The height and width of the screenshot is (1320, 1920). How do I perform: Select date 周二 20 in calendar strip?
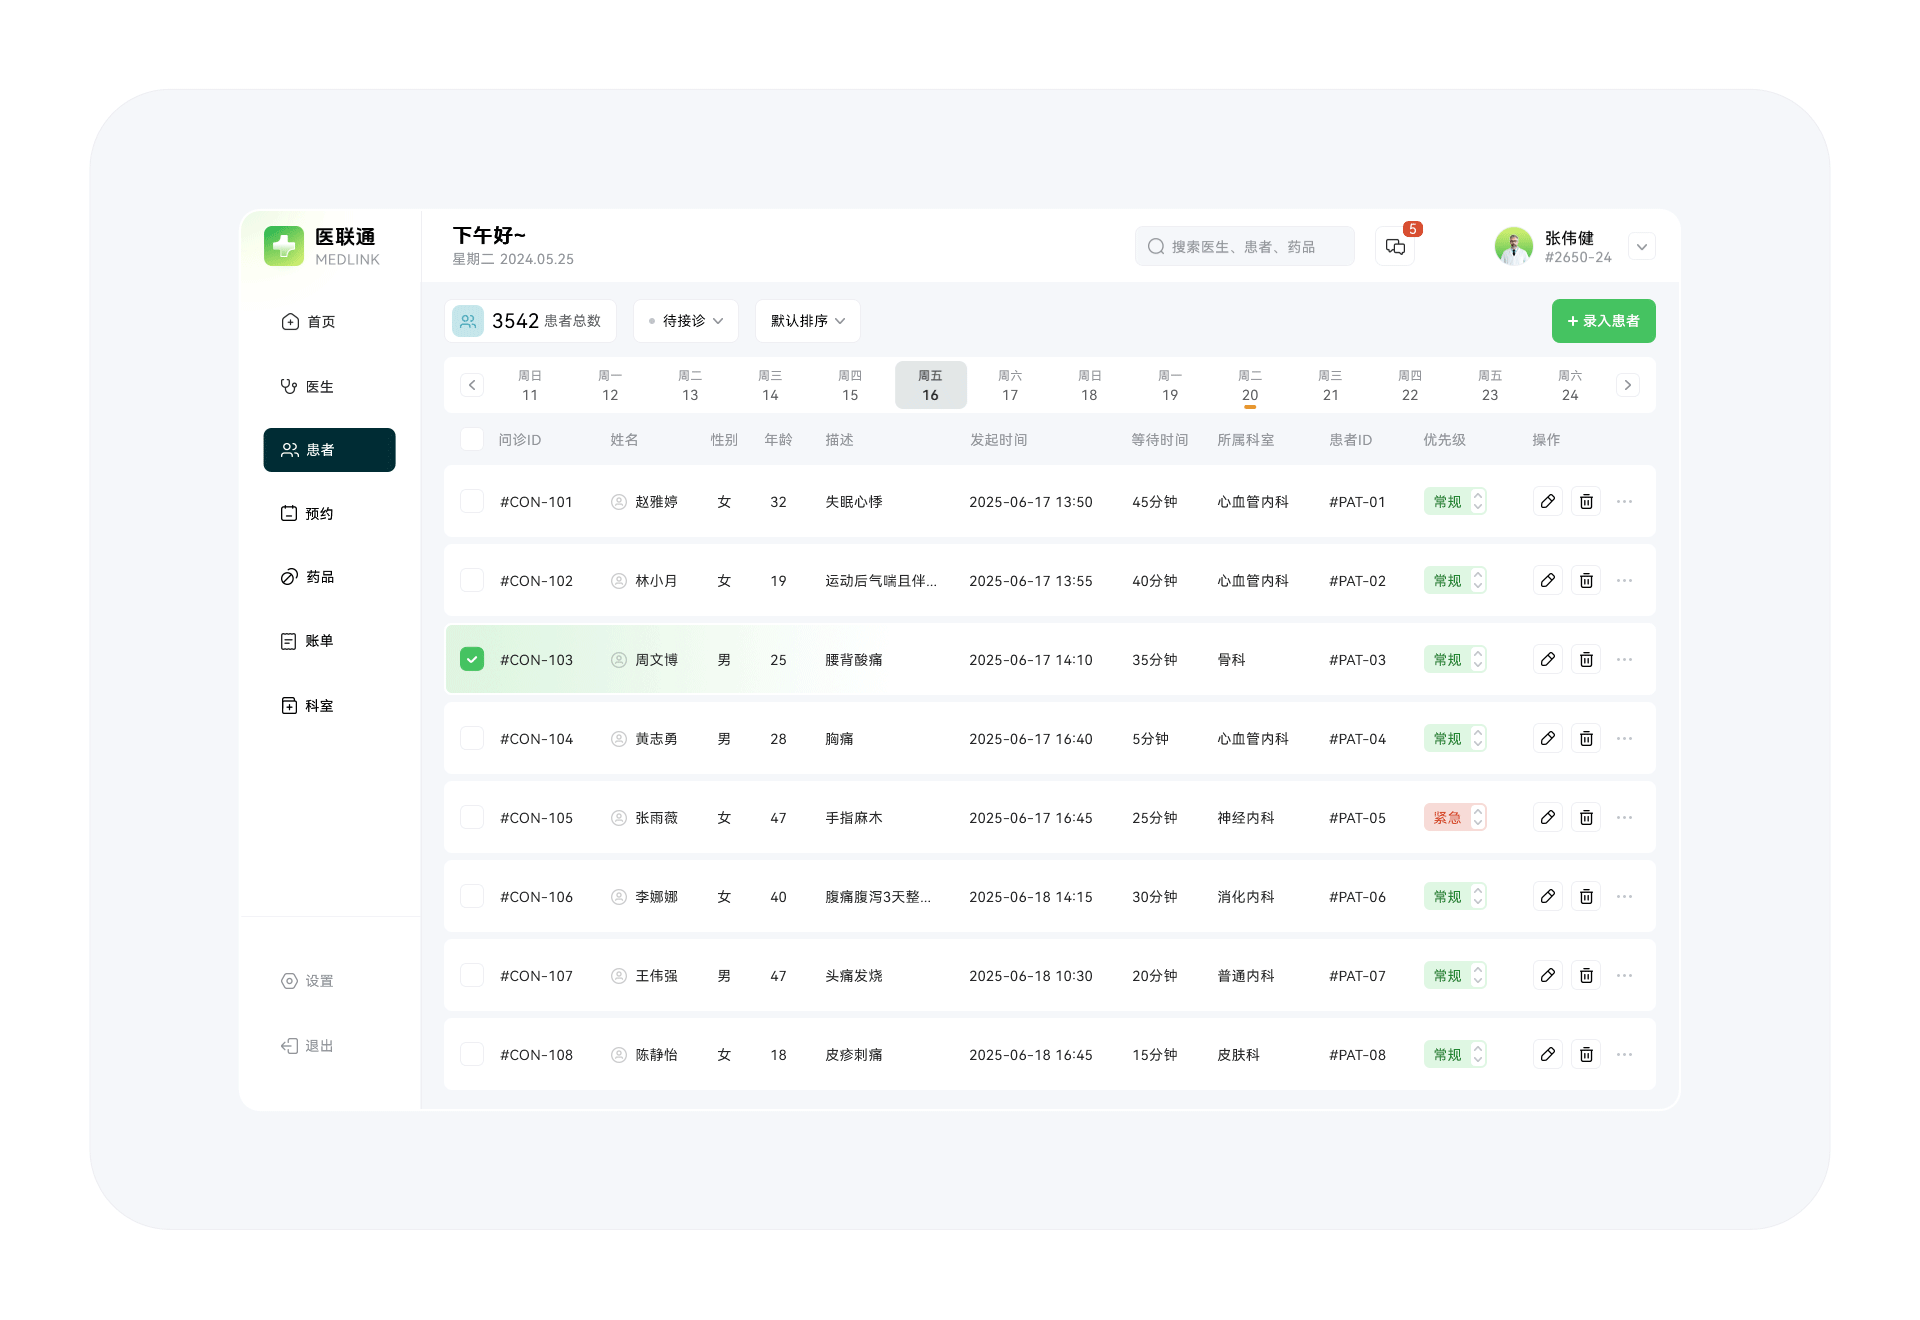pos(1250,385)
